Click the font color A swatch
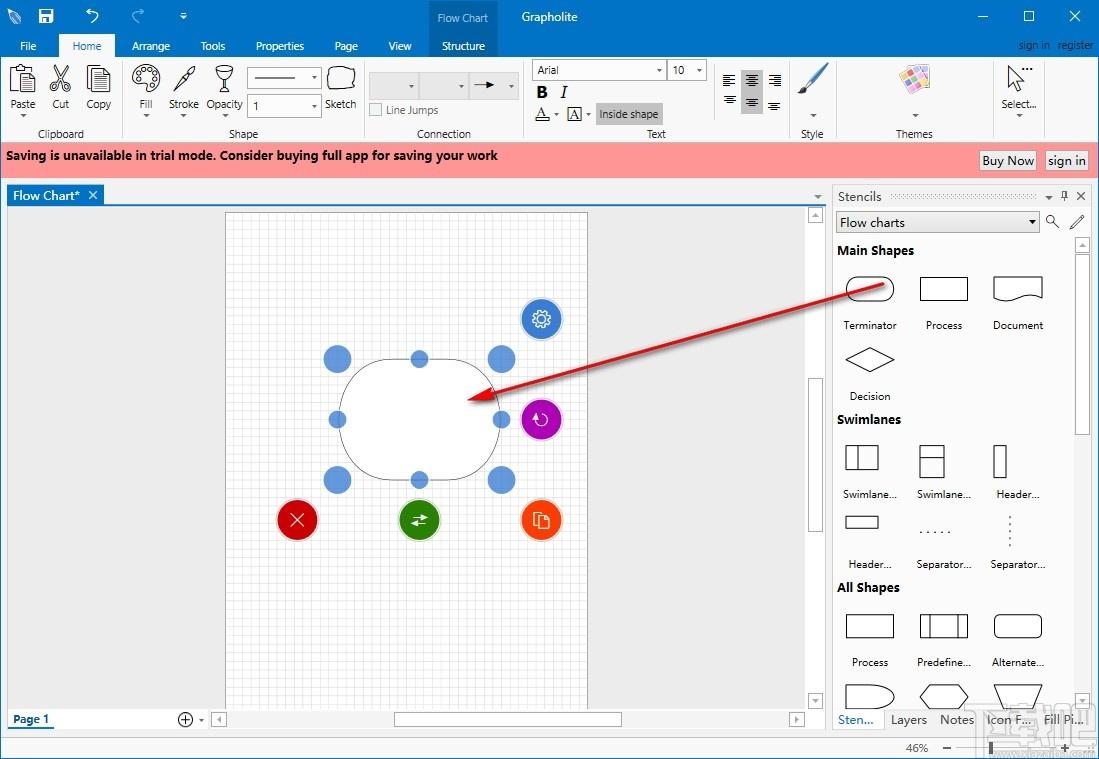 (542, 114)
